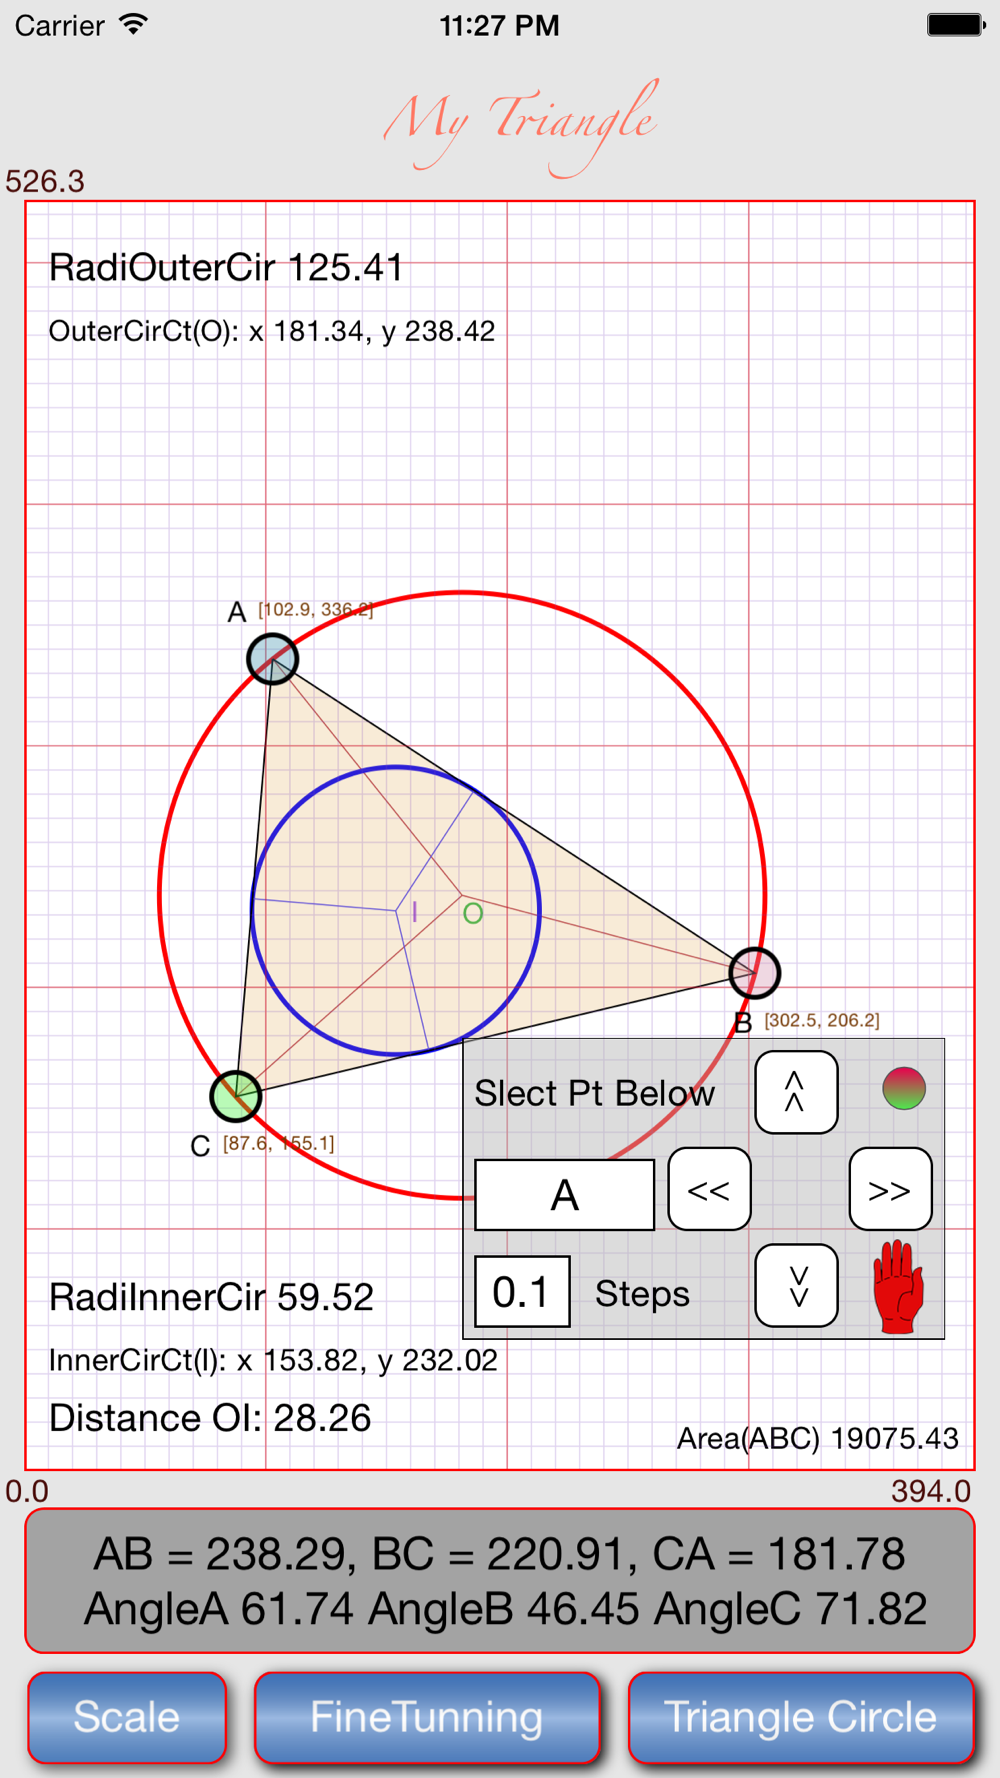The image size is (1000, 1778).
Task: Tap the 0.0 origin label
Action: point(27,1491)
